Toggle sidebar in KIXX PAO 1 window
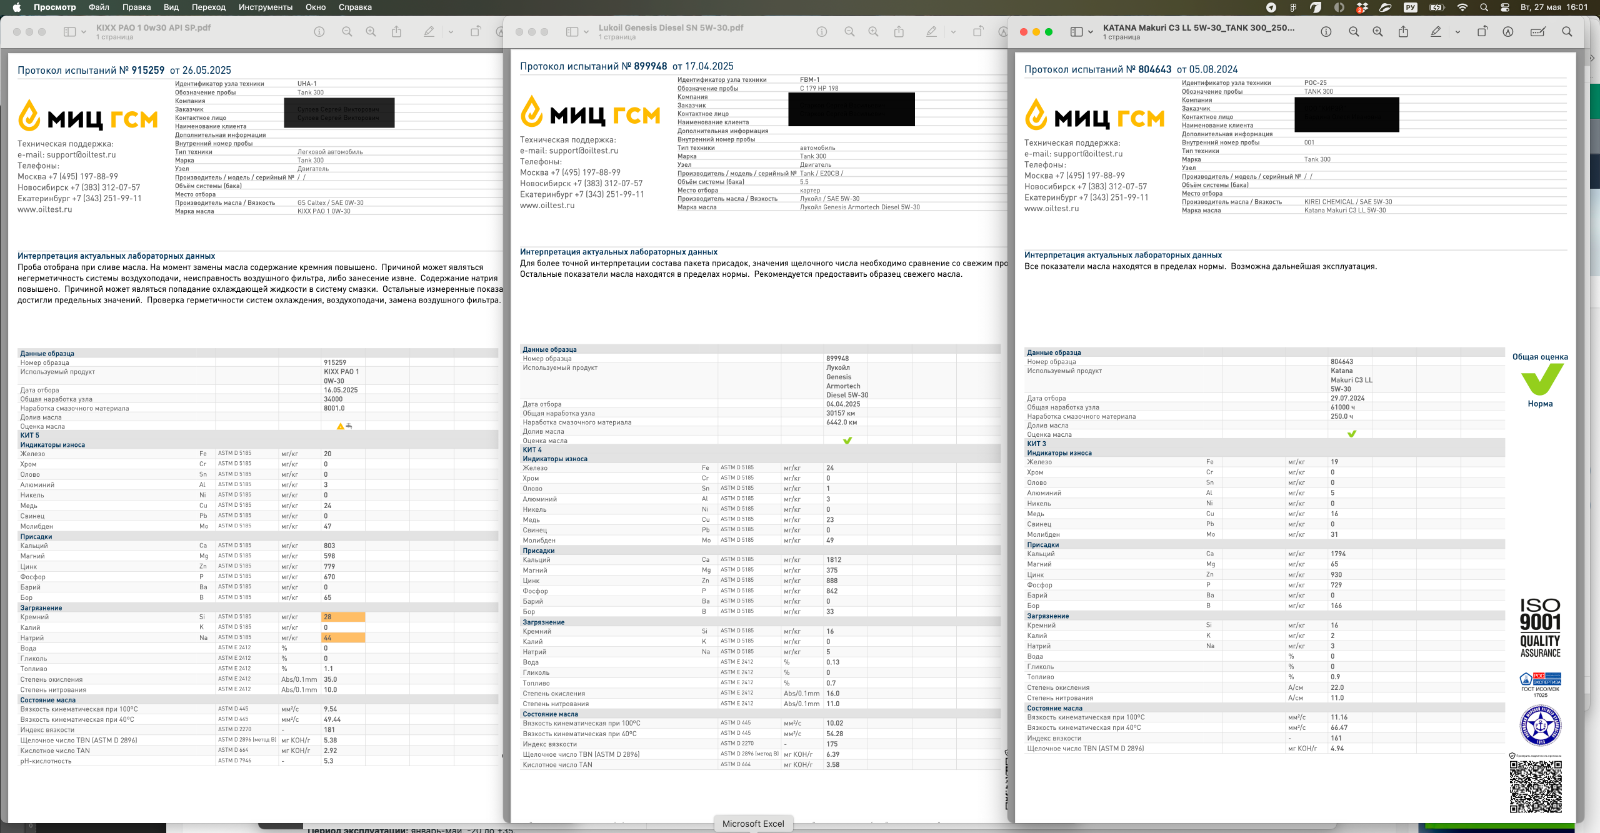 click(x=69, y=32)
